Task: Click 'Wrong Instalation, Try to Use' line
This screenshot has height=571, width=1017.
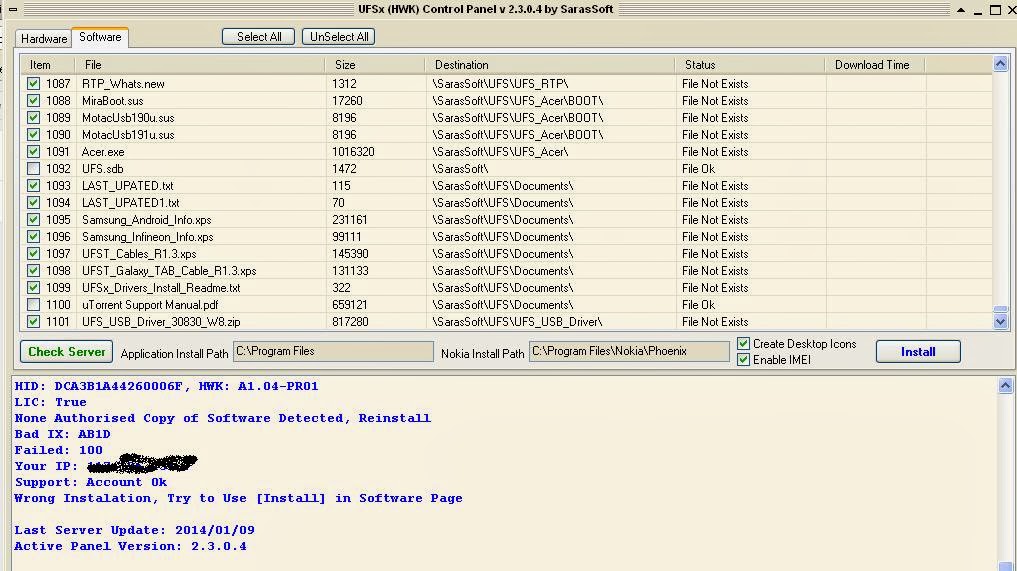Action: tap(238, 498)
